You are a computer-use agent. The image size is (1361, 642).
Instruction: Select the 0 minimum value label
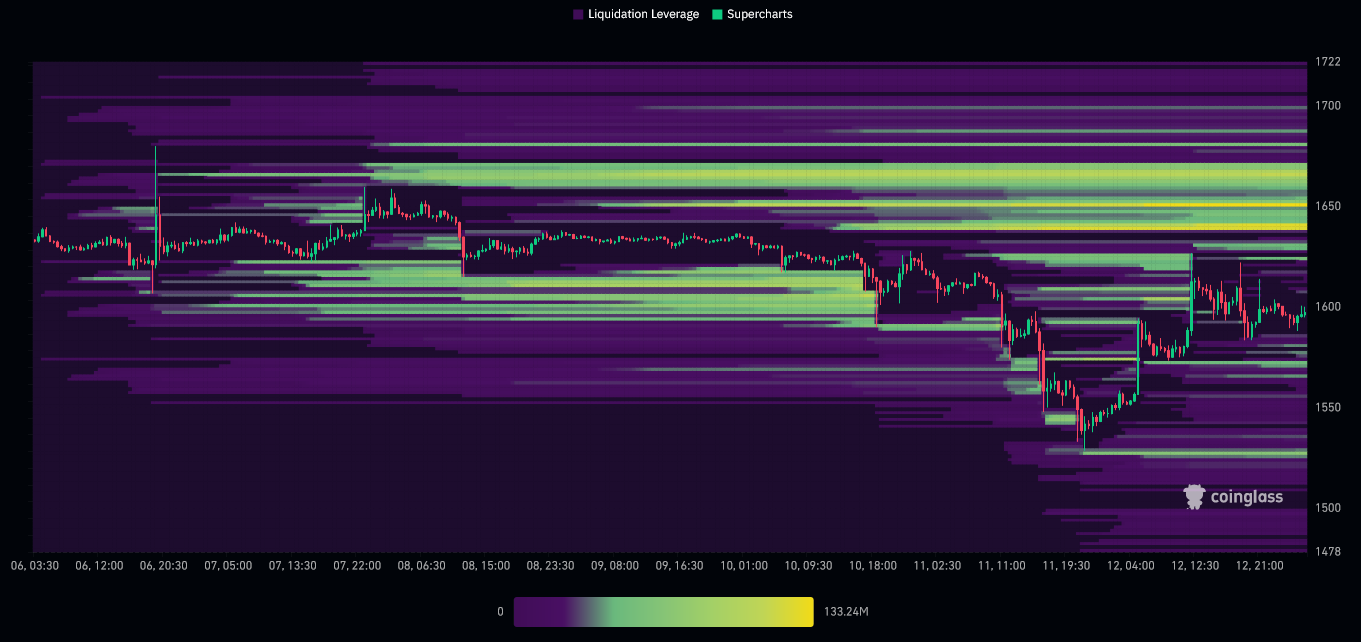[500, 611]
